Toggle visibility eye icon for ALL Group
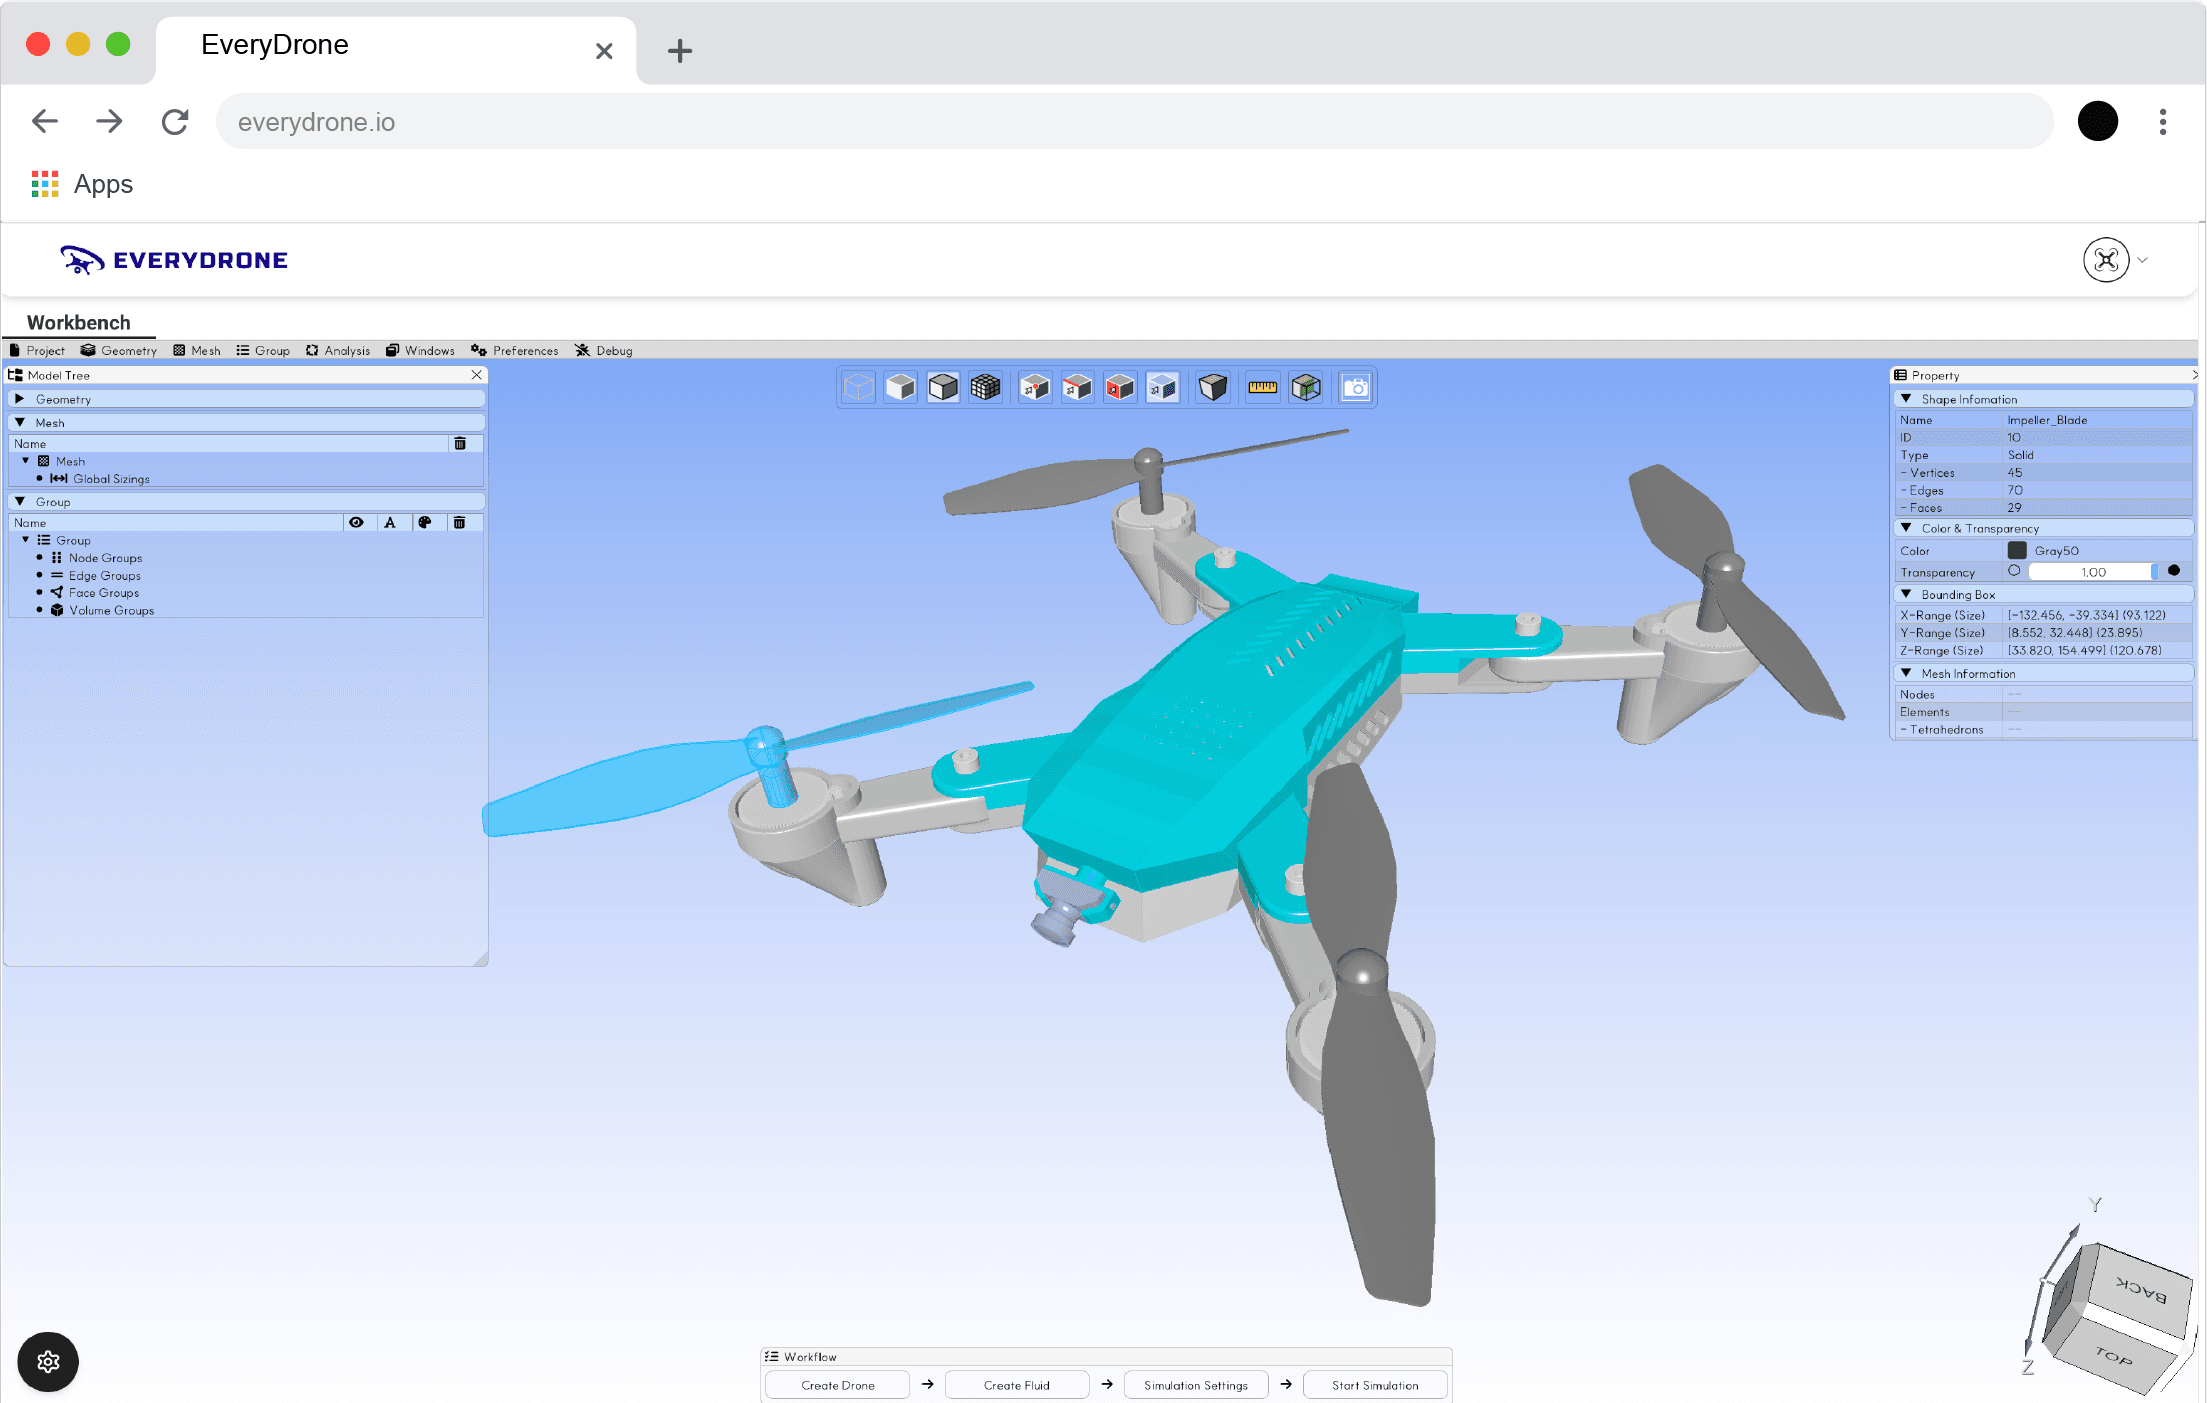The height and width of the screenshot is (1403, 2207). pyautogui.click(x=354, y=523)
